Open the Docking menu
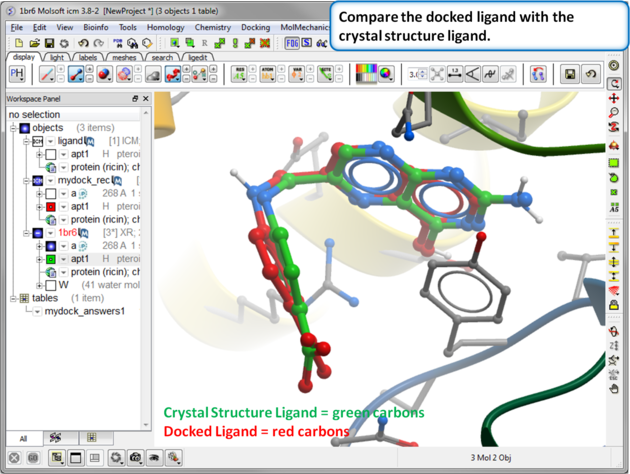 pyautogui.click(x=255, y=27)
